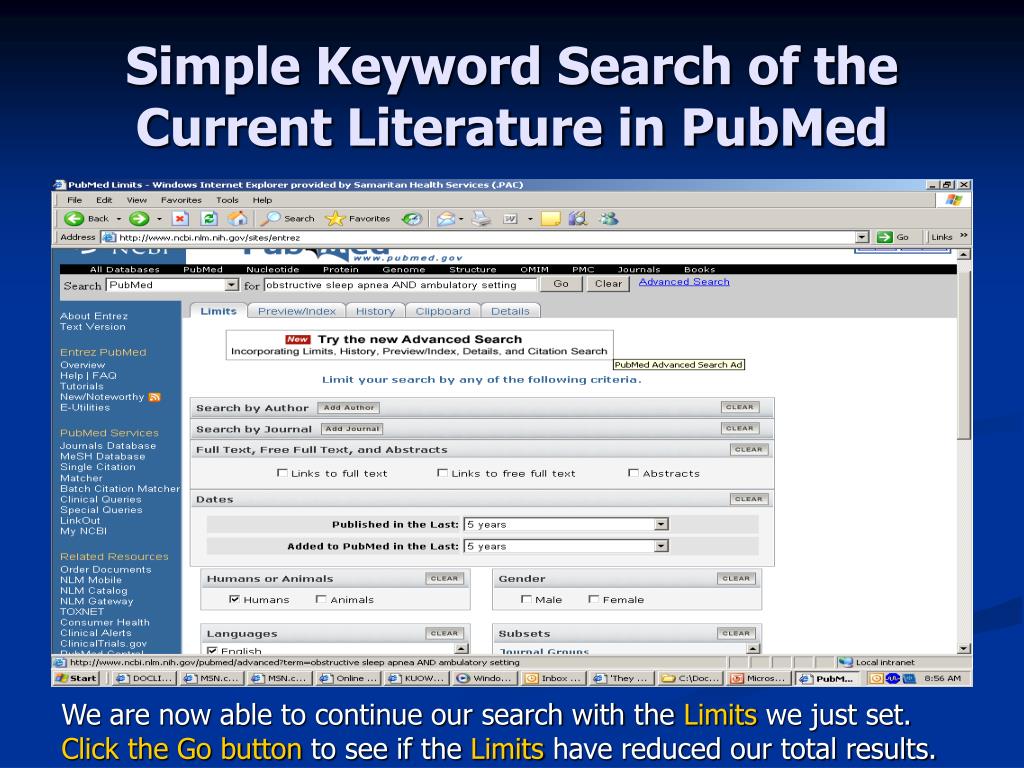
Task: Switch to the Inbox taskbar item
Action: [x=554, y=678]
